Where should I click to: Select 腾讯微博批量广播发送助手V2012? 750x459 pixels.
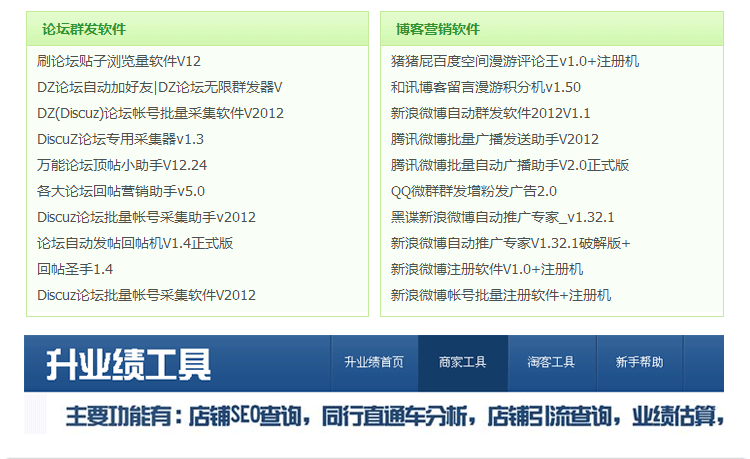pos(494,139)
